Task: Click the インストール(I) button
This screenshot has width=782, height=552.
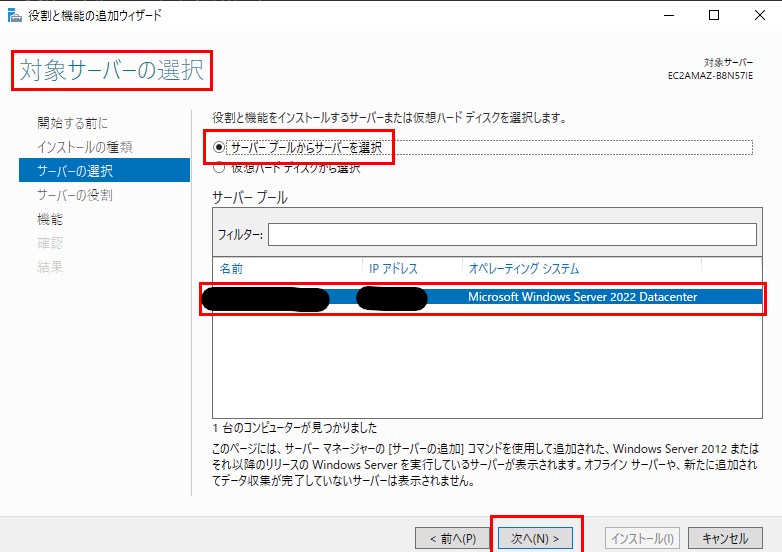Action: click(x=645, y=538)
